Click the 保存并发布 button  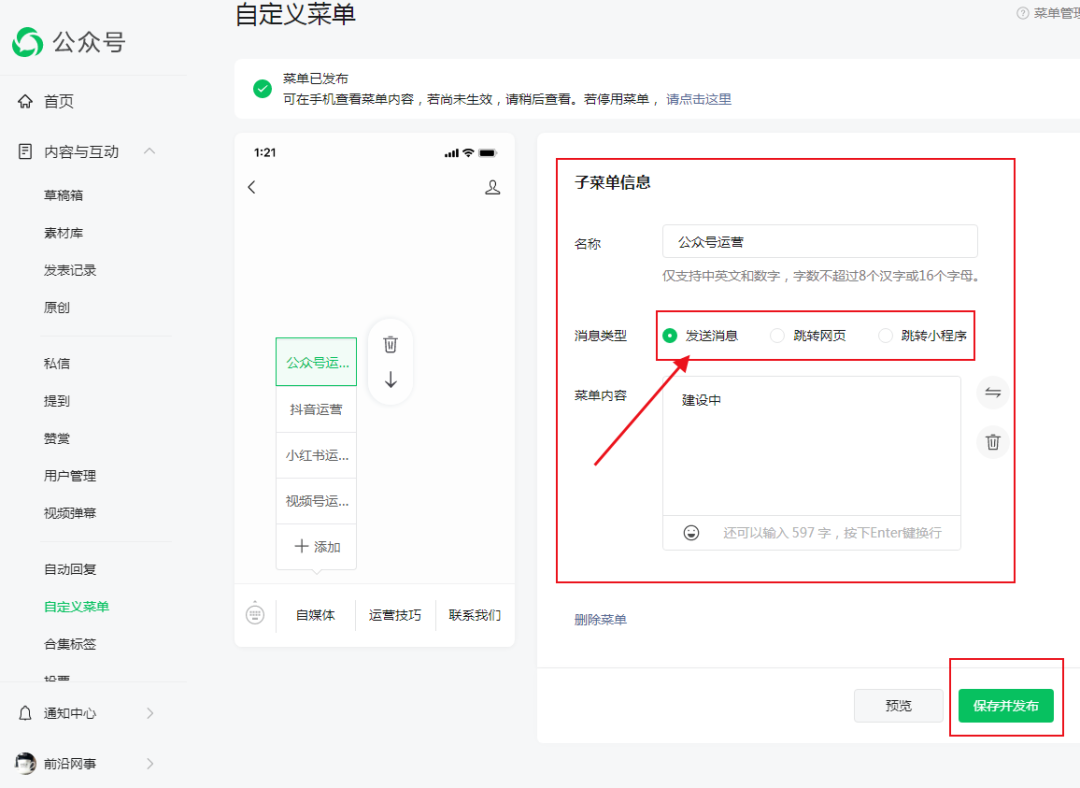tap(1006, 705)
